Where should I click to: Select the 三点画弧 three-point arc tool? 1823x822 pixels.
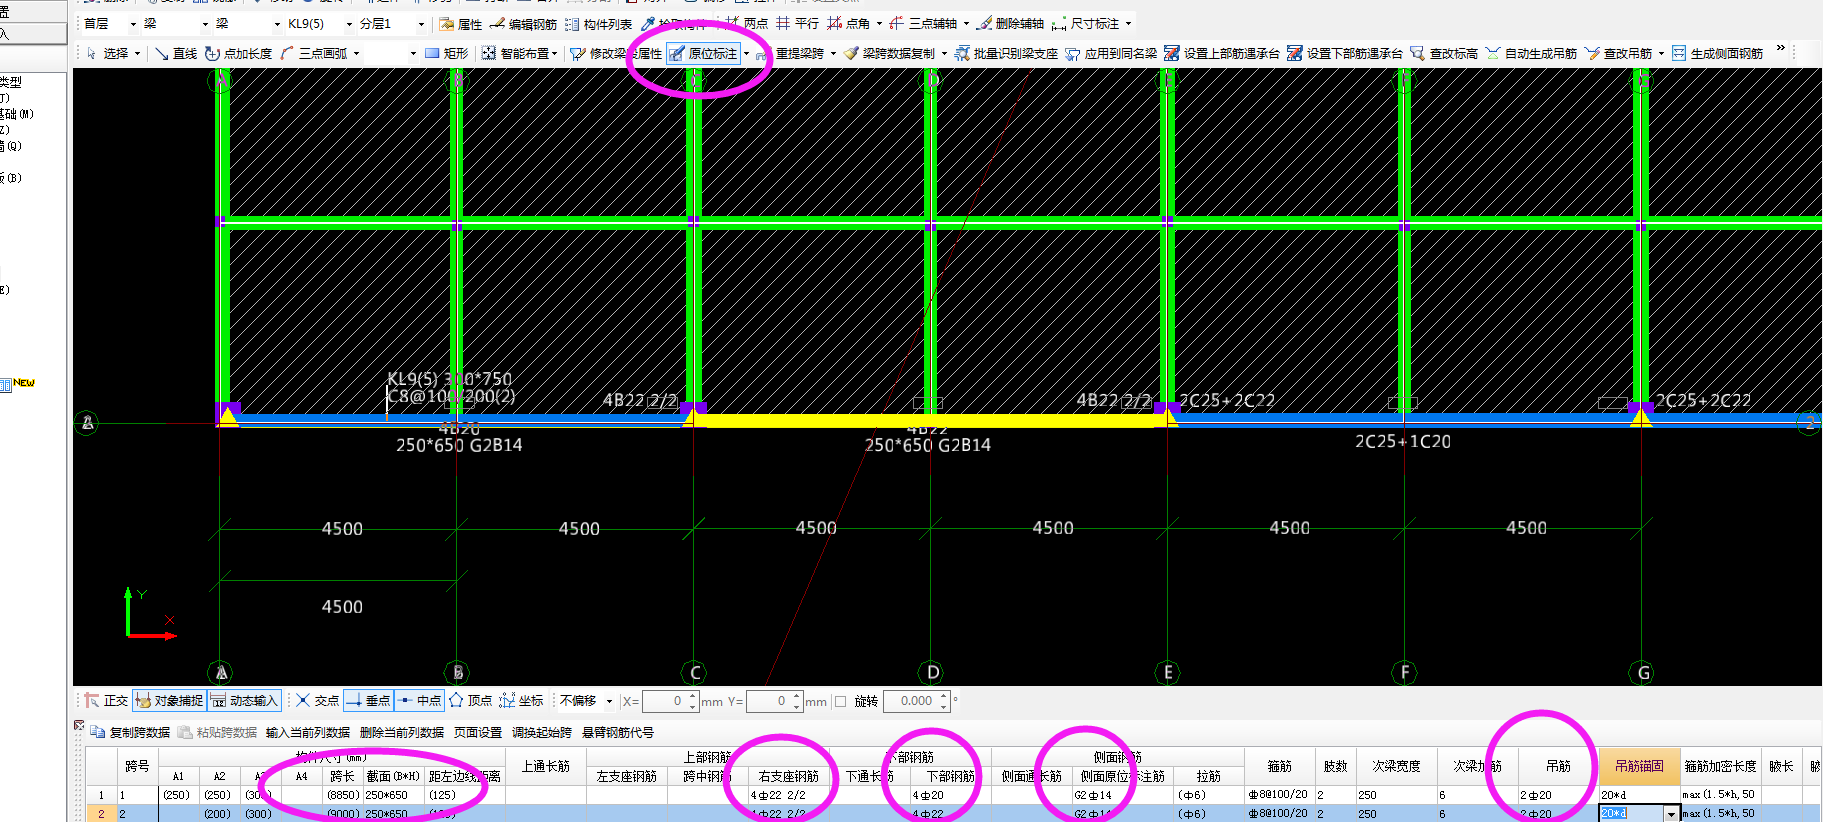click(x=314, y=53)
